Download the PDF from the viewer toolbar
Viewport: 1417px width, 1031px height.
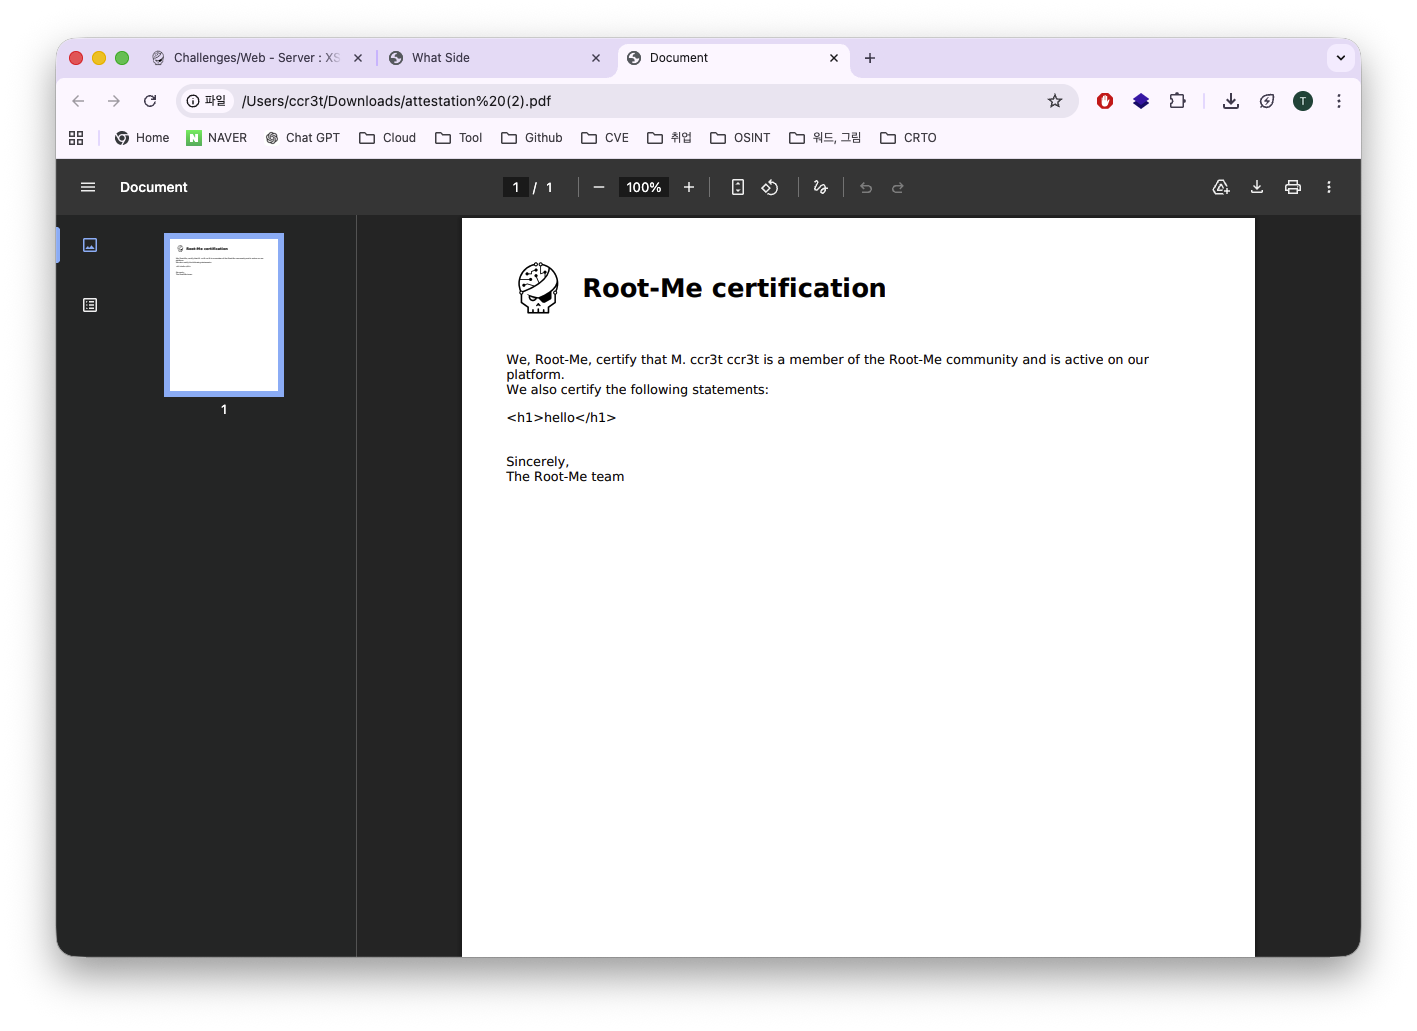click(1257, 187)
